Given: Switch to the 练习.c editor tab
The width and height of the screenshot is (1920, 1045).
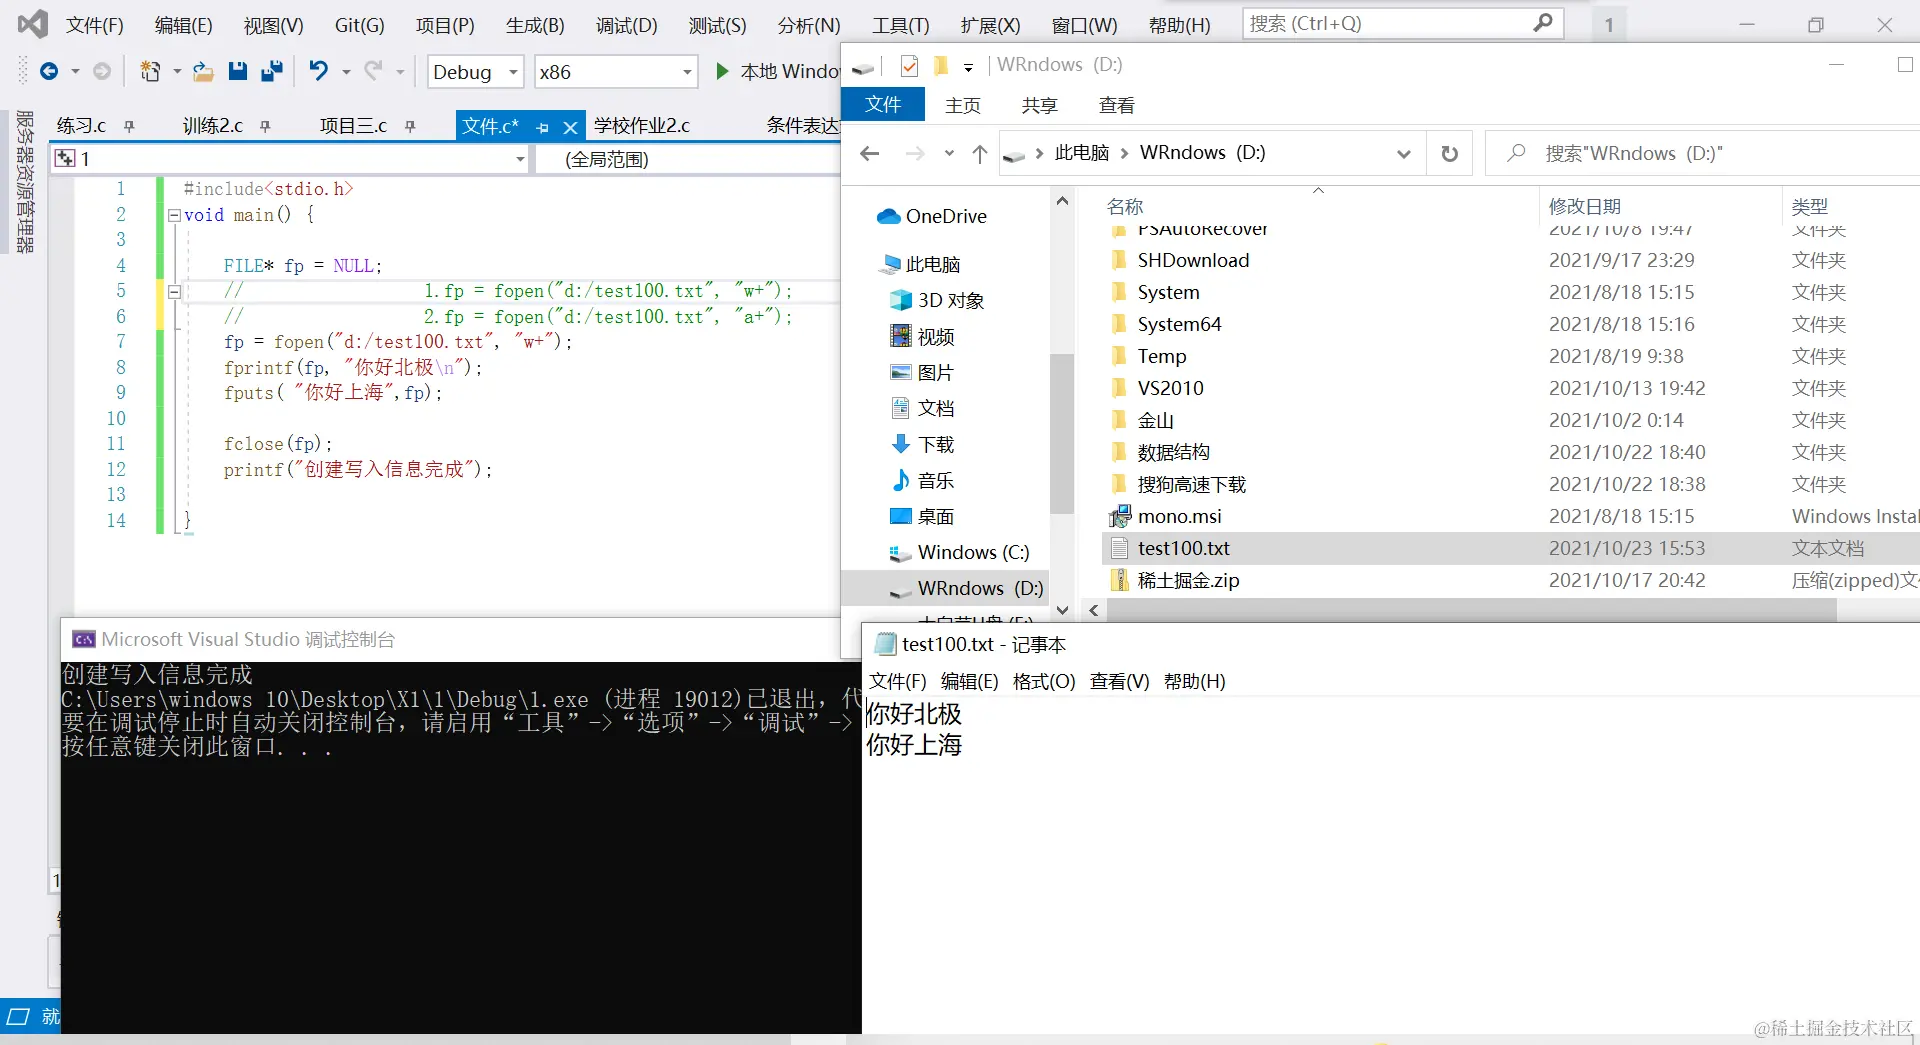Looking at the screenshot, I should (x=81, y=126).
